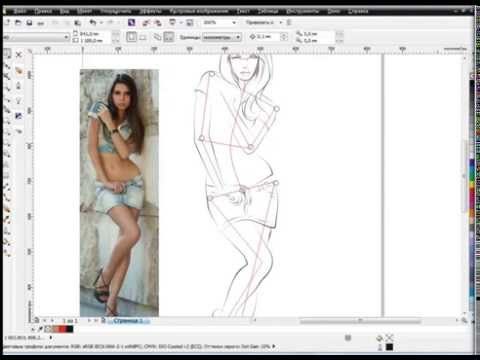480x360 pixels.
Task: Click the nudge offset value field
Action: [x=268, y=36]
